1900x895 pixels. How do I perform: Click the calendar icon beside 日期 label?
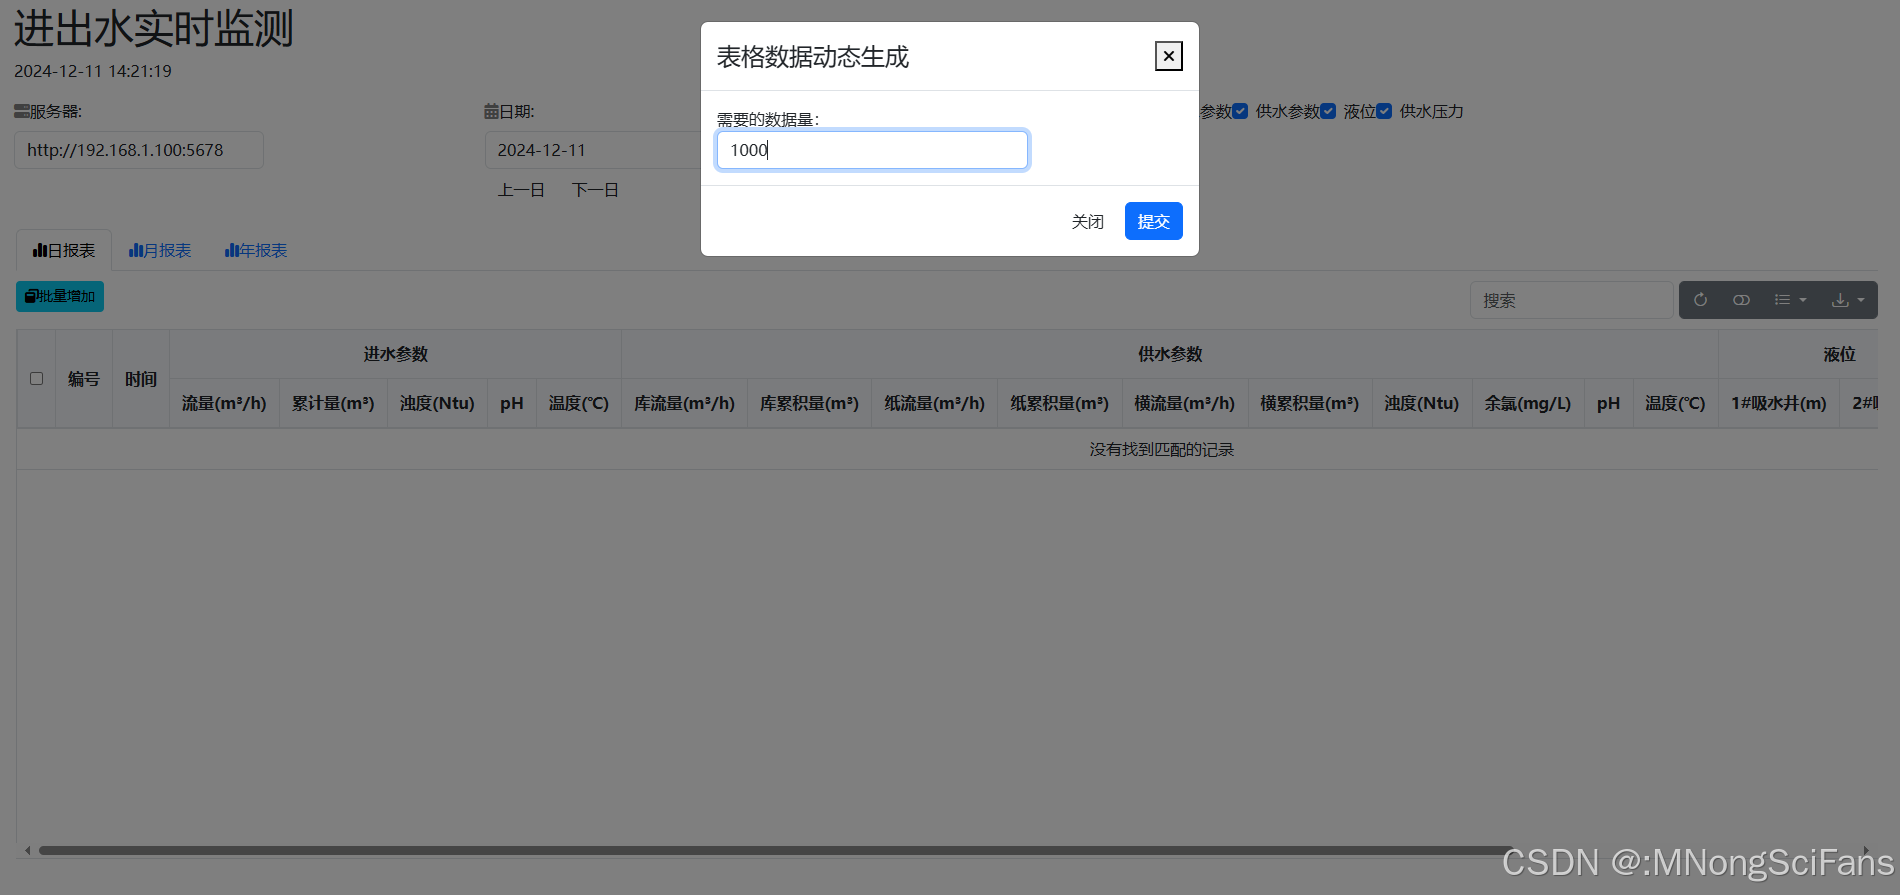click(491, 111)
